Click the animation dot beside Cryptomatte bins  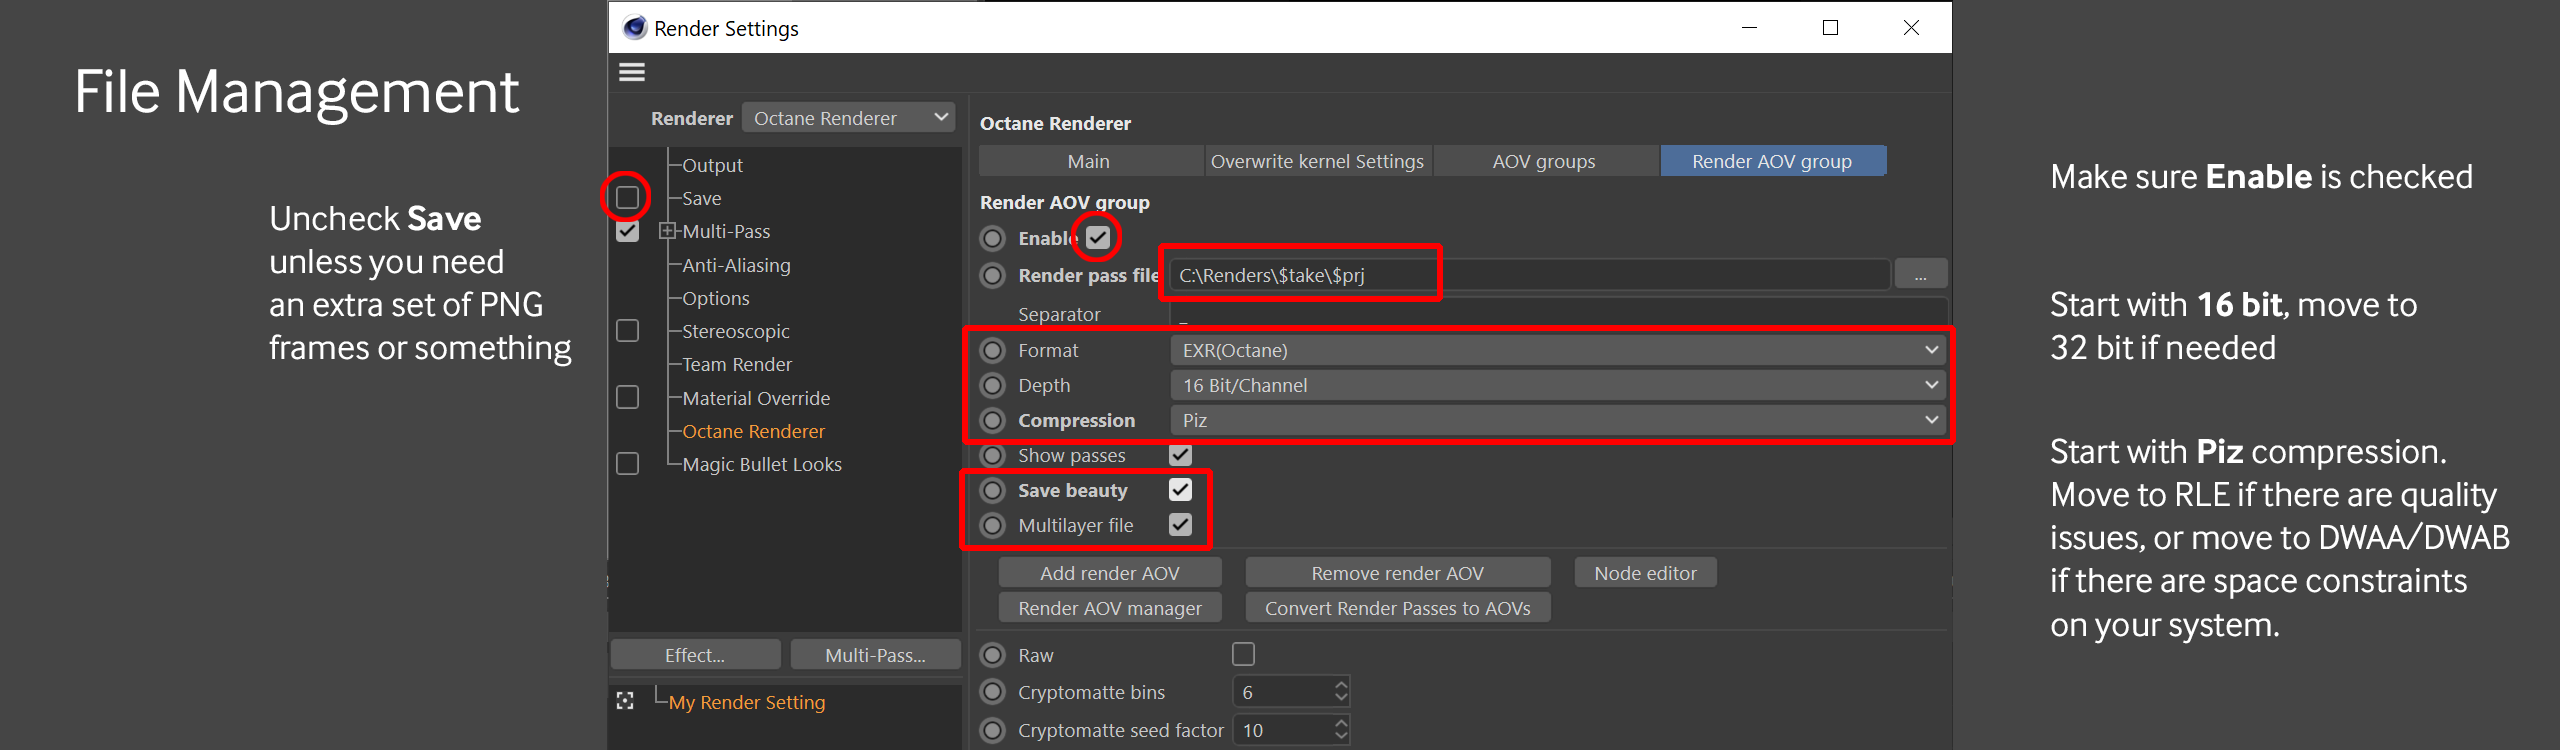(992, 692)
